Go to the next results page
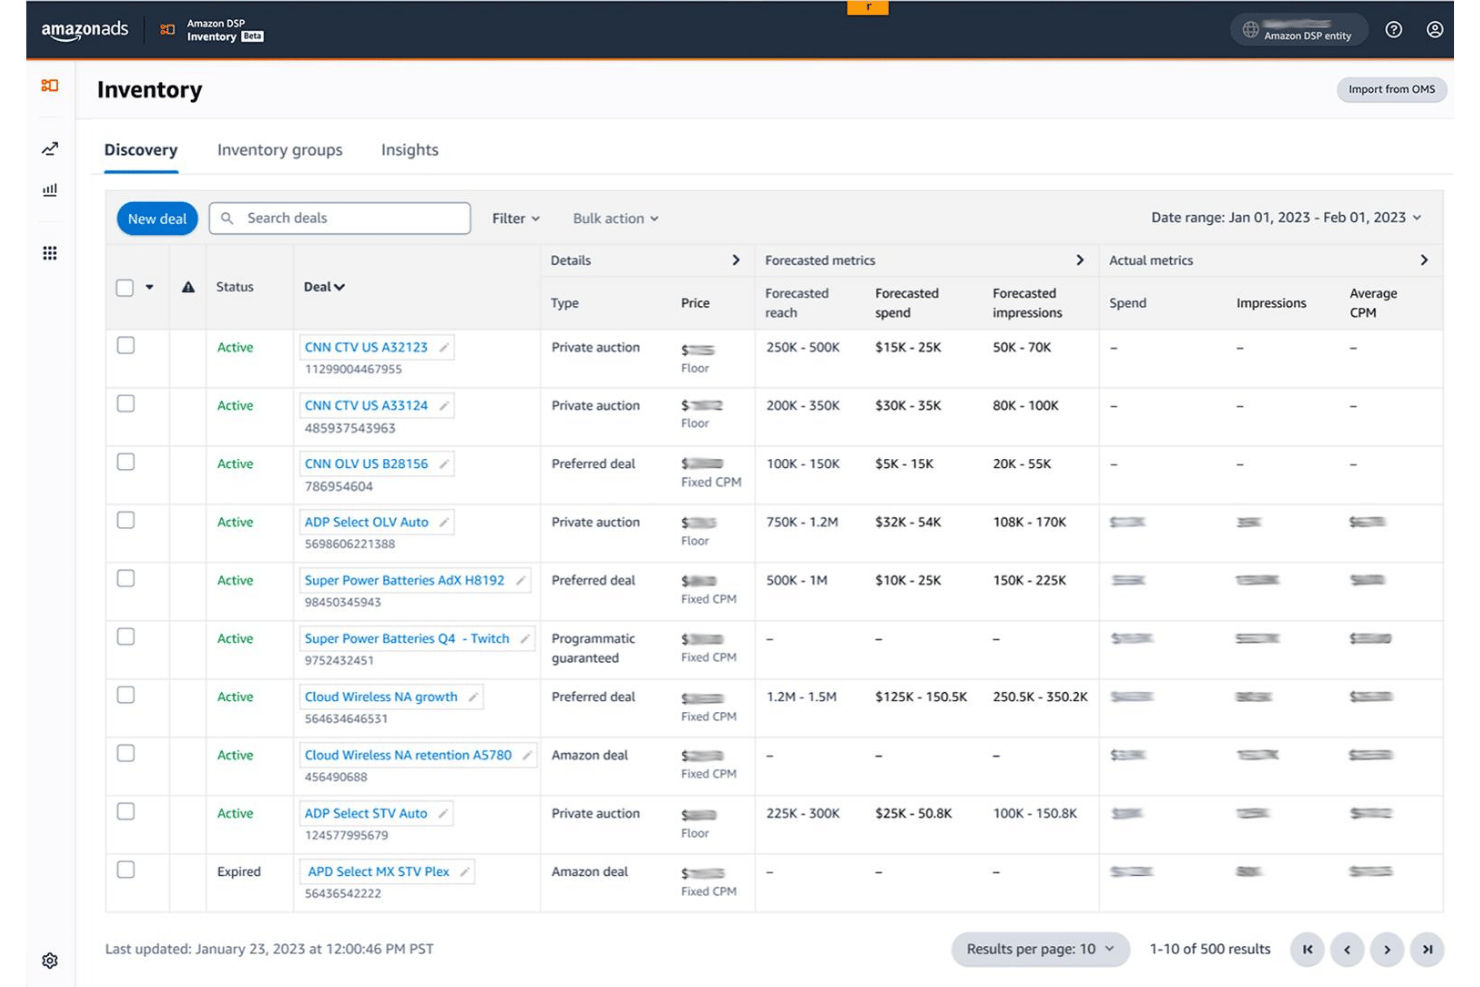Viewport: 1480px width, 987px height. click(1387, 949)
